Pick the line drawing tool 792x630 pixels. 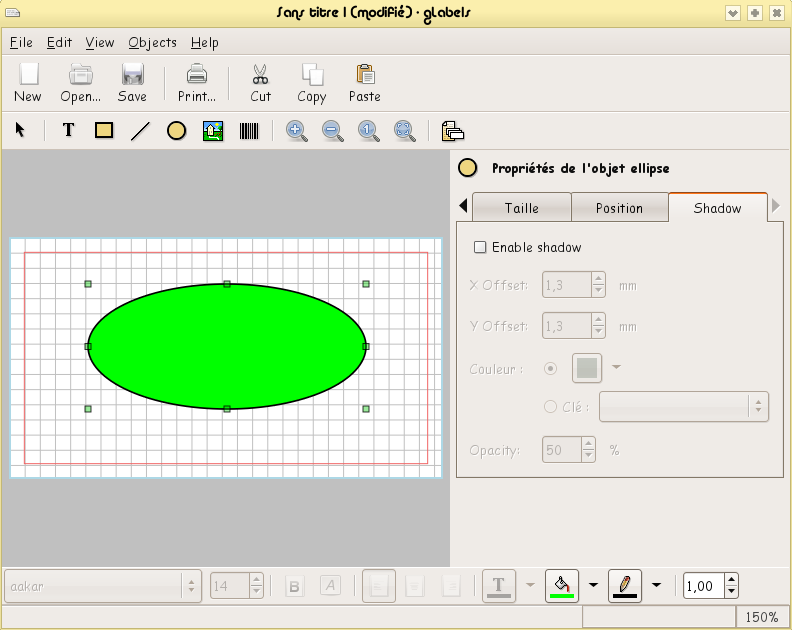140,130
